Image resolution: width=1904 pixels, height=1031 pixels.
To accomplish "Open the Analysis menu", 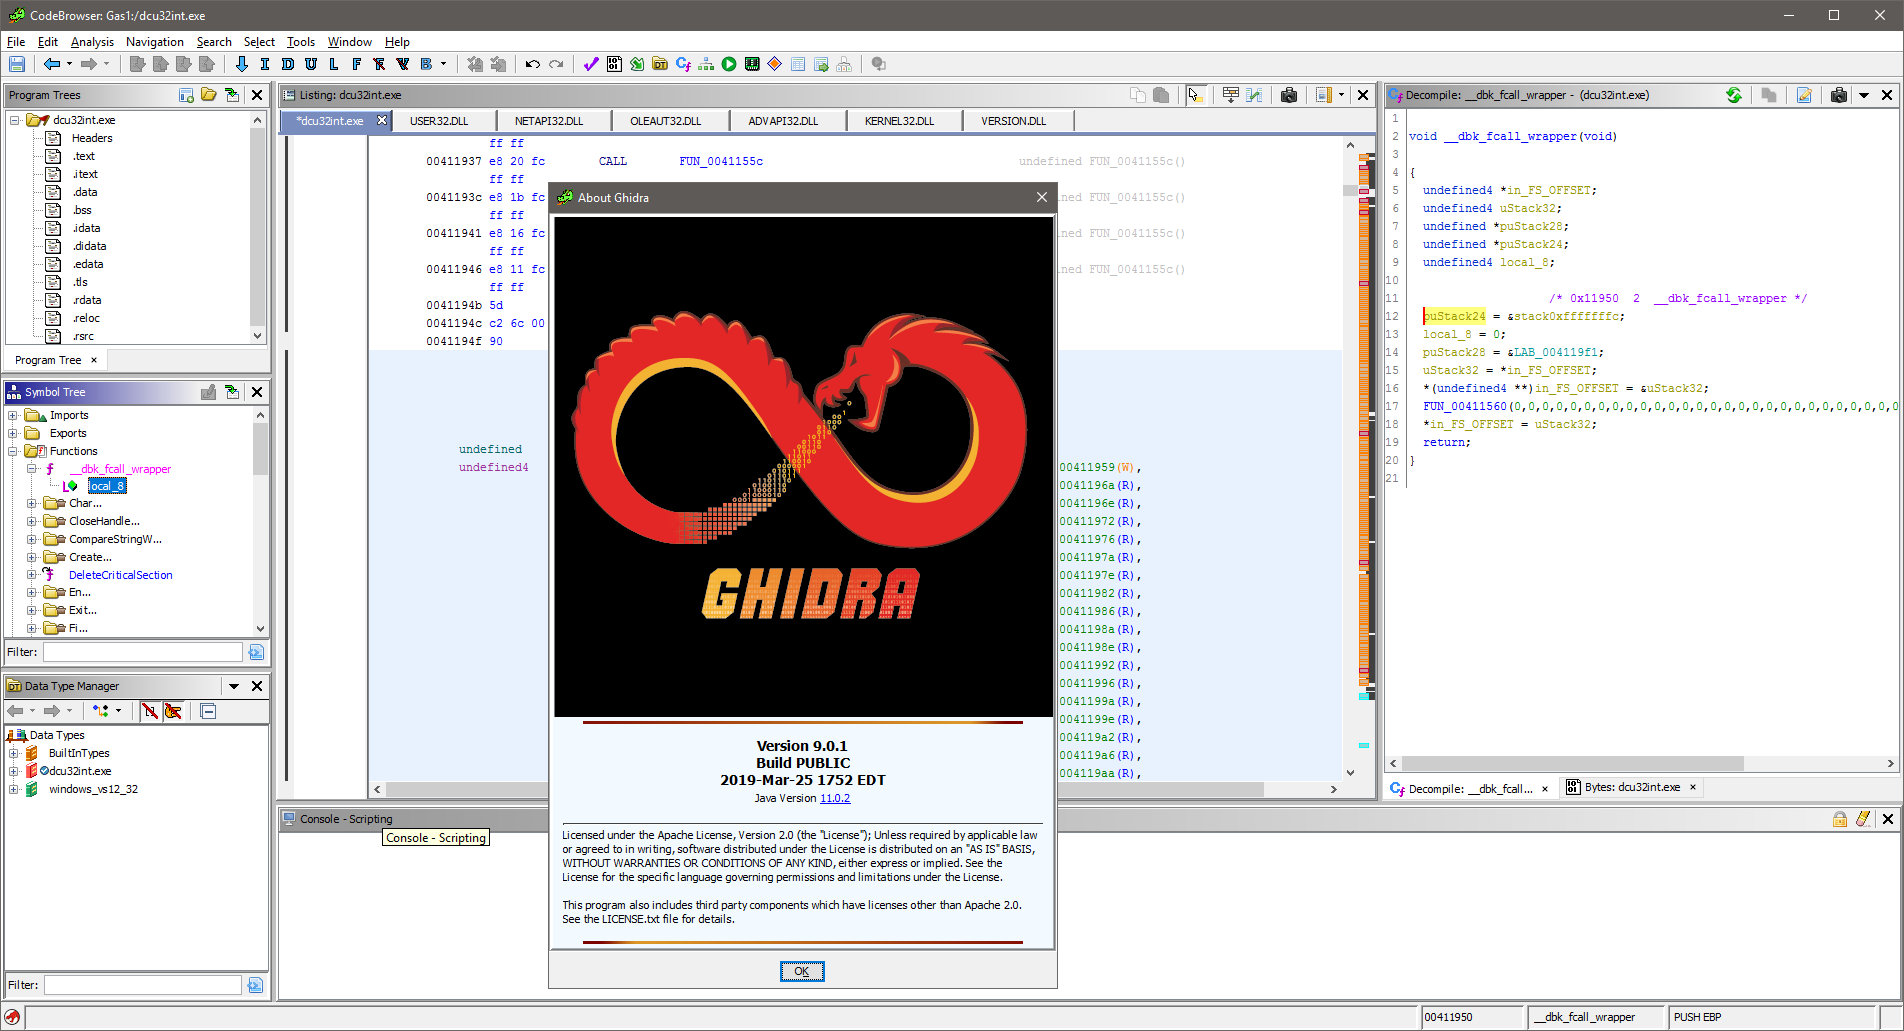I will tap(92, 42).
